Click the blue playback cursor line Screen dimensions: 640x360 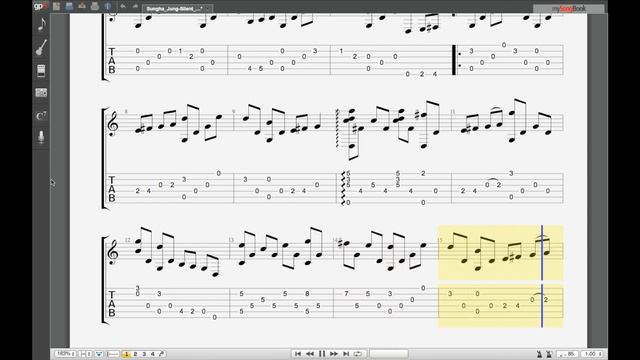542,276
